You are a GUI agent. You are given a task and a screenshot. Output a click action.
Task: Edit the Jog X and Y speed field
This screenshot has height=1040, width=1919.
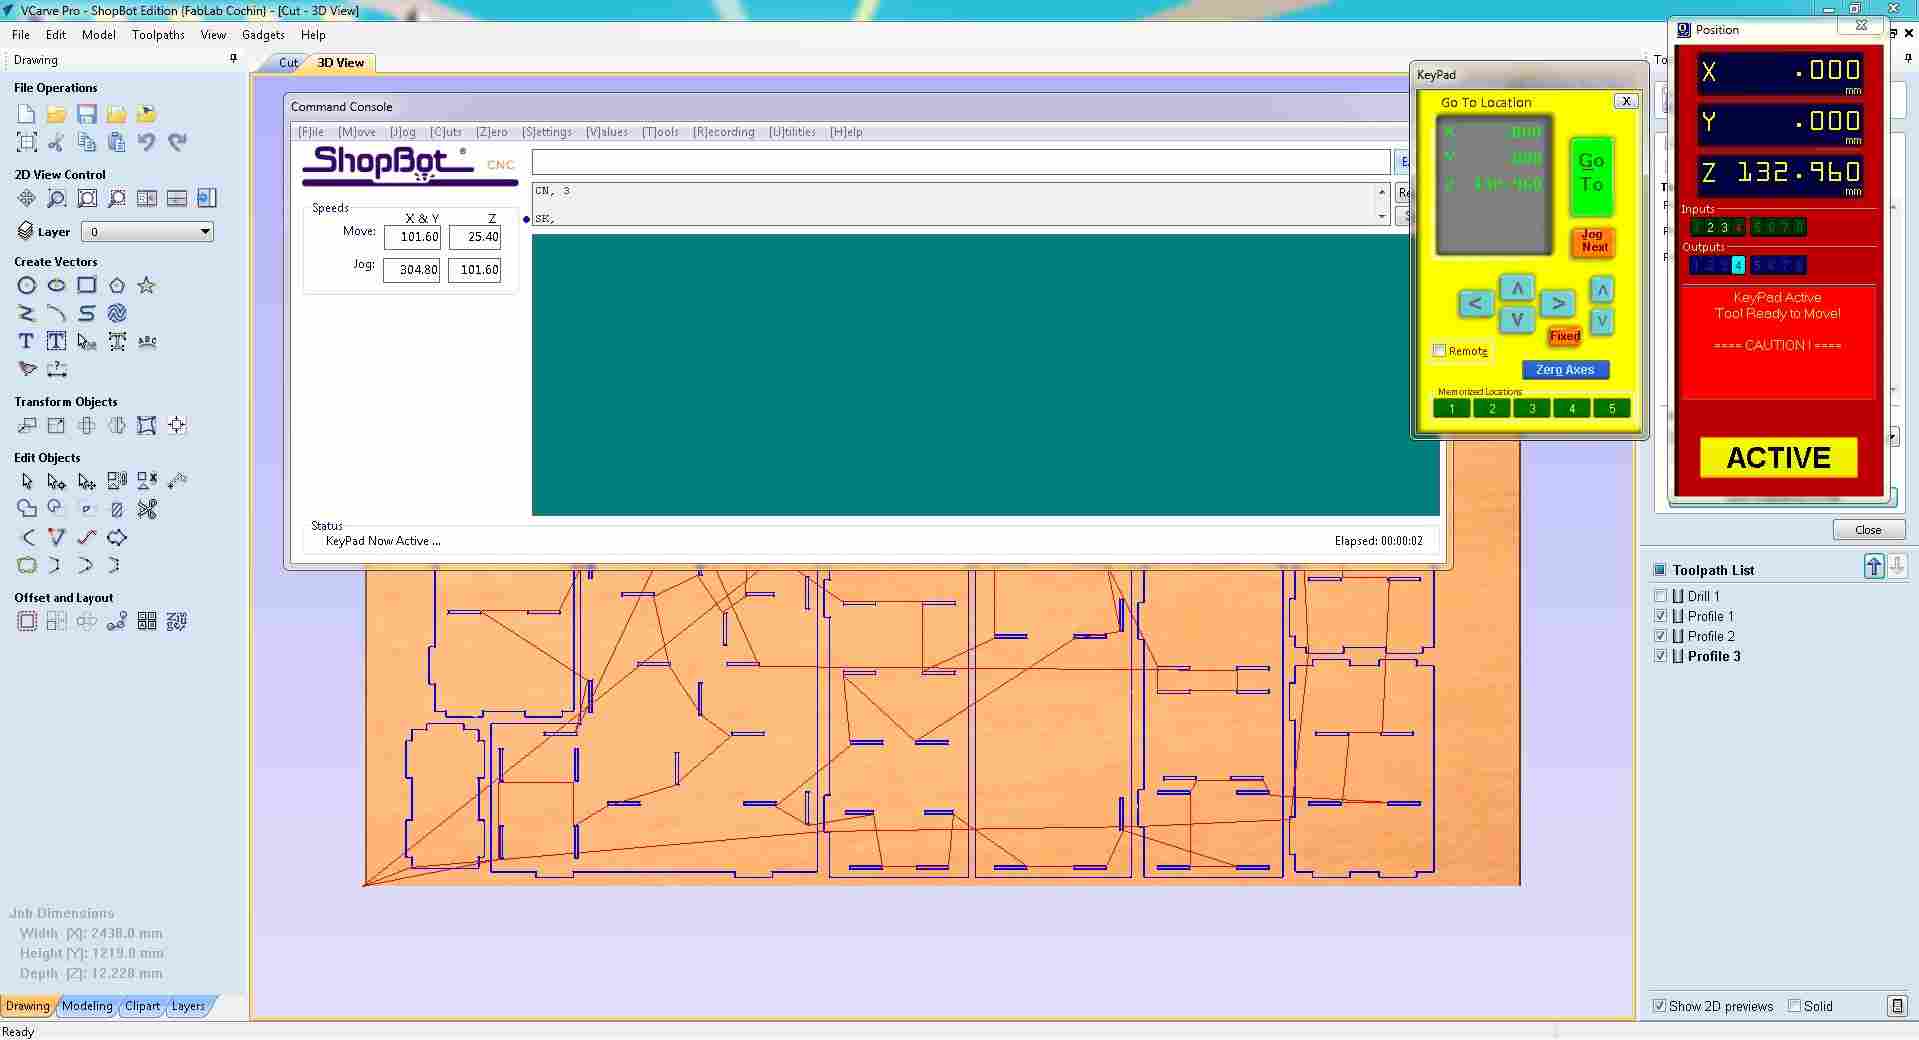412,269
